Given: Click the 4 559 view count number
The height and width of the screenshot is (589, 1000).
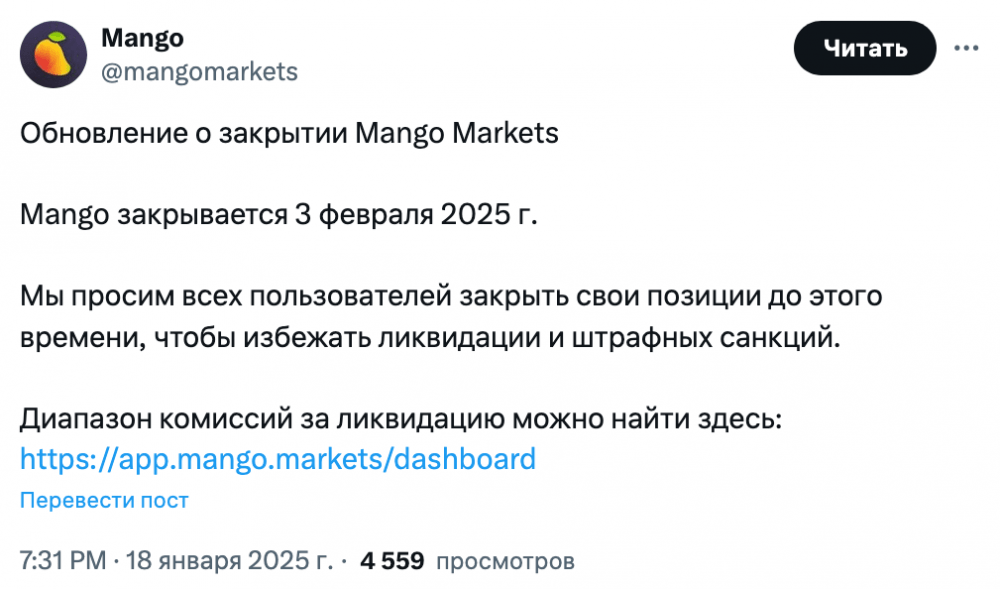Looking at the screenshot, I should [x=392, y=560].
